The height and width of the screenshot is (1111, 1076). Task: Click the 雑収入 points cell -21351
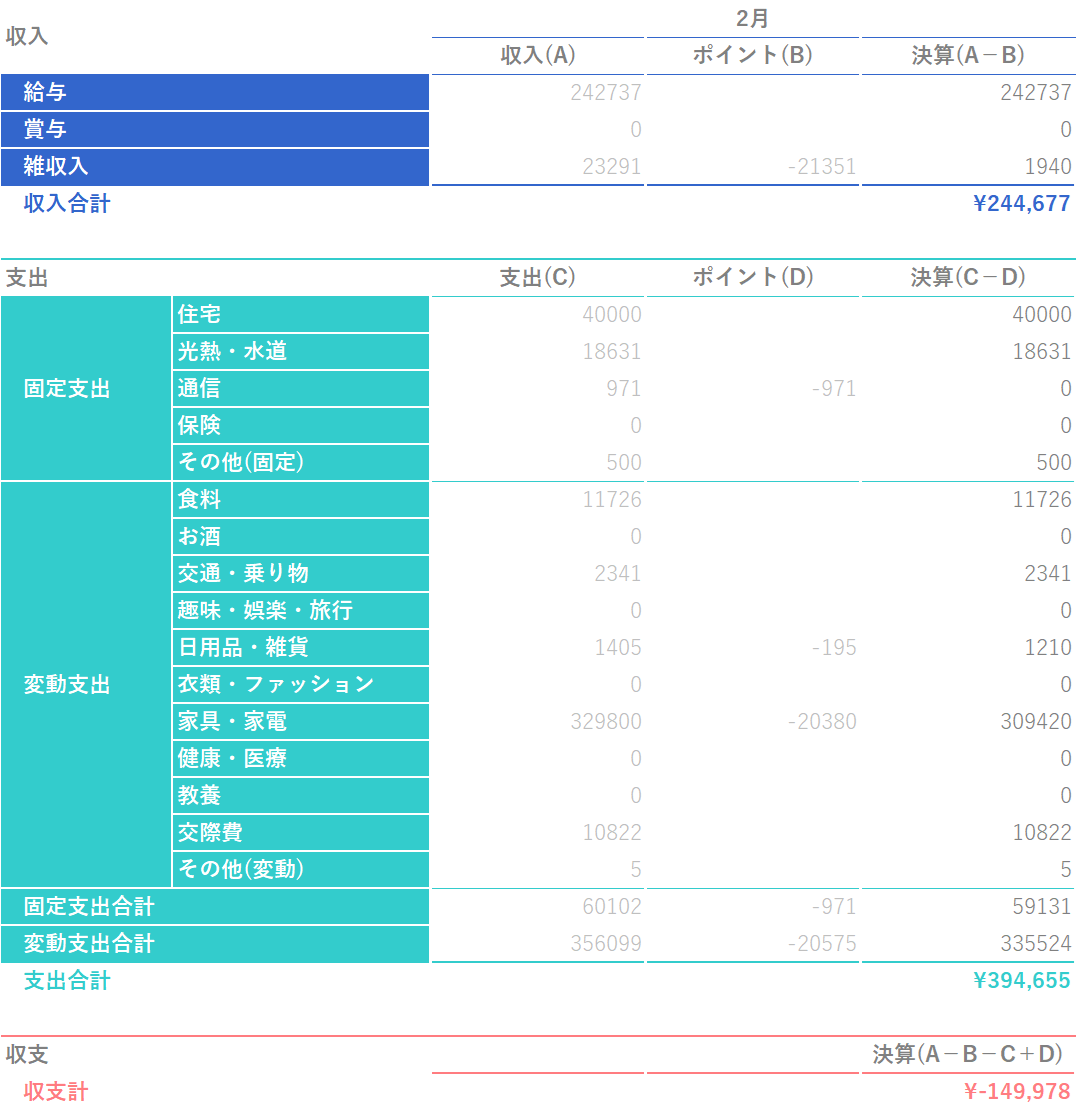(x=821, y=167)
